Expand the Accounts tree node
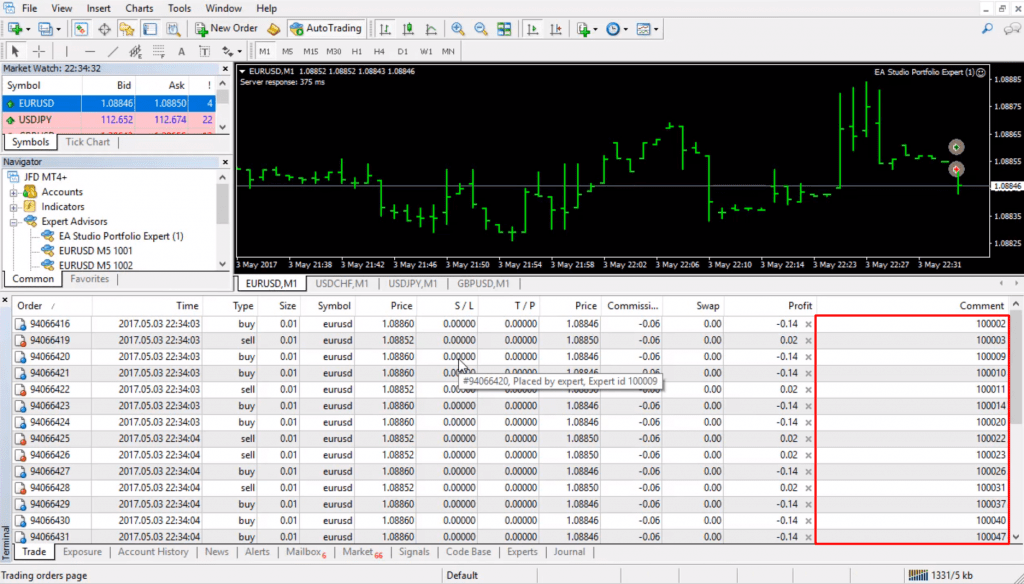 [15, 192]
